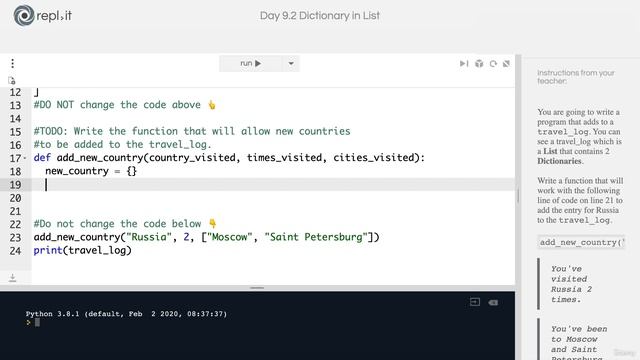Run the program with the run button
640x360 pixels.
[251, 63]
